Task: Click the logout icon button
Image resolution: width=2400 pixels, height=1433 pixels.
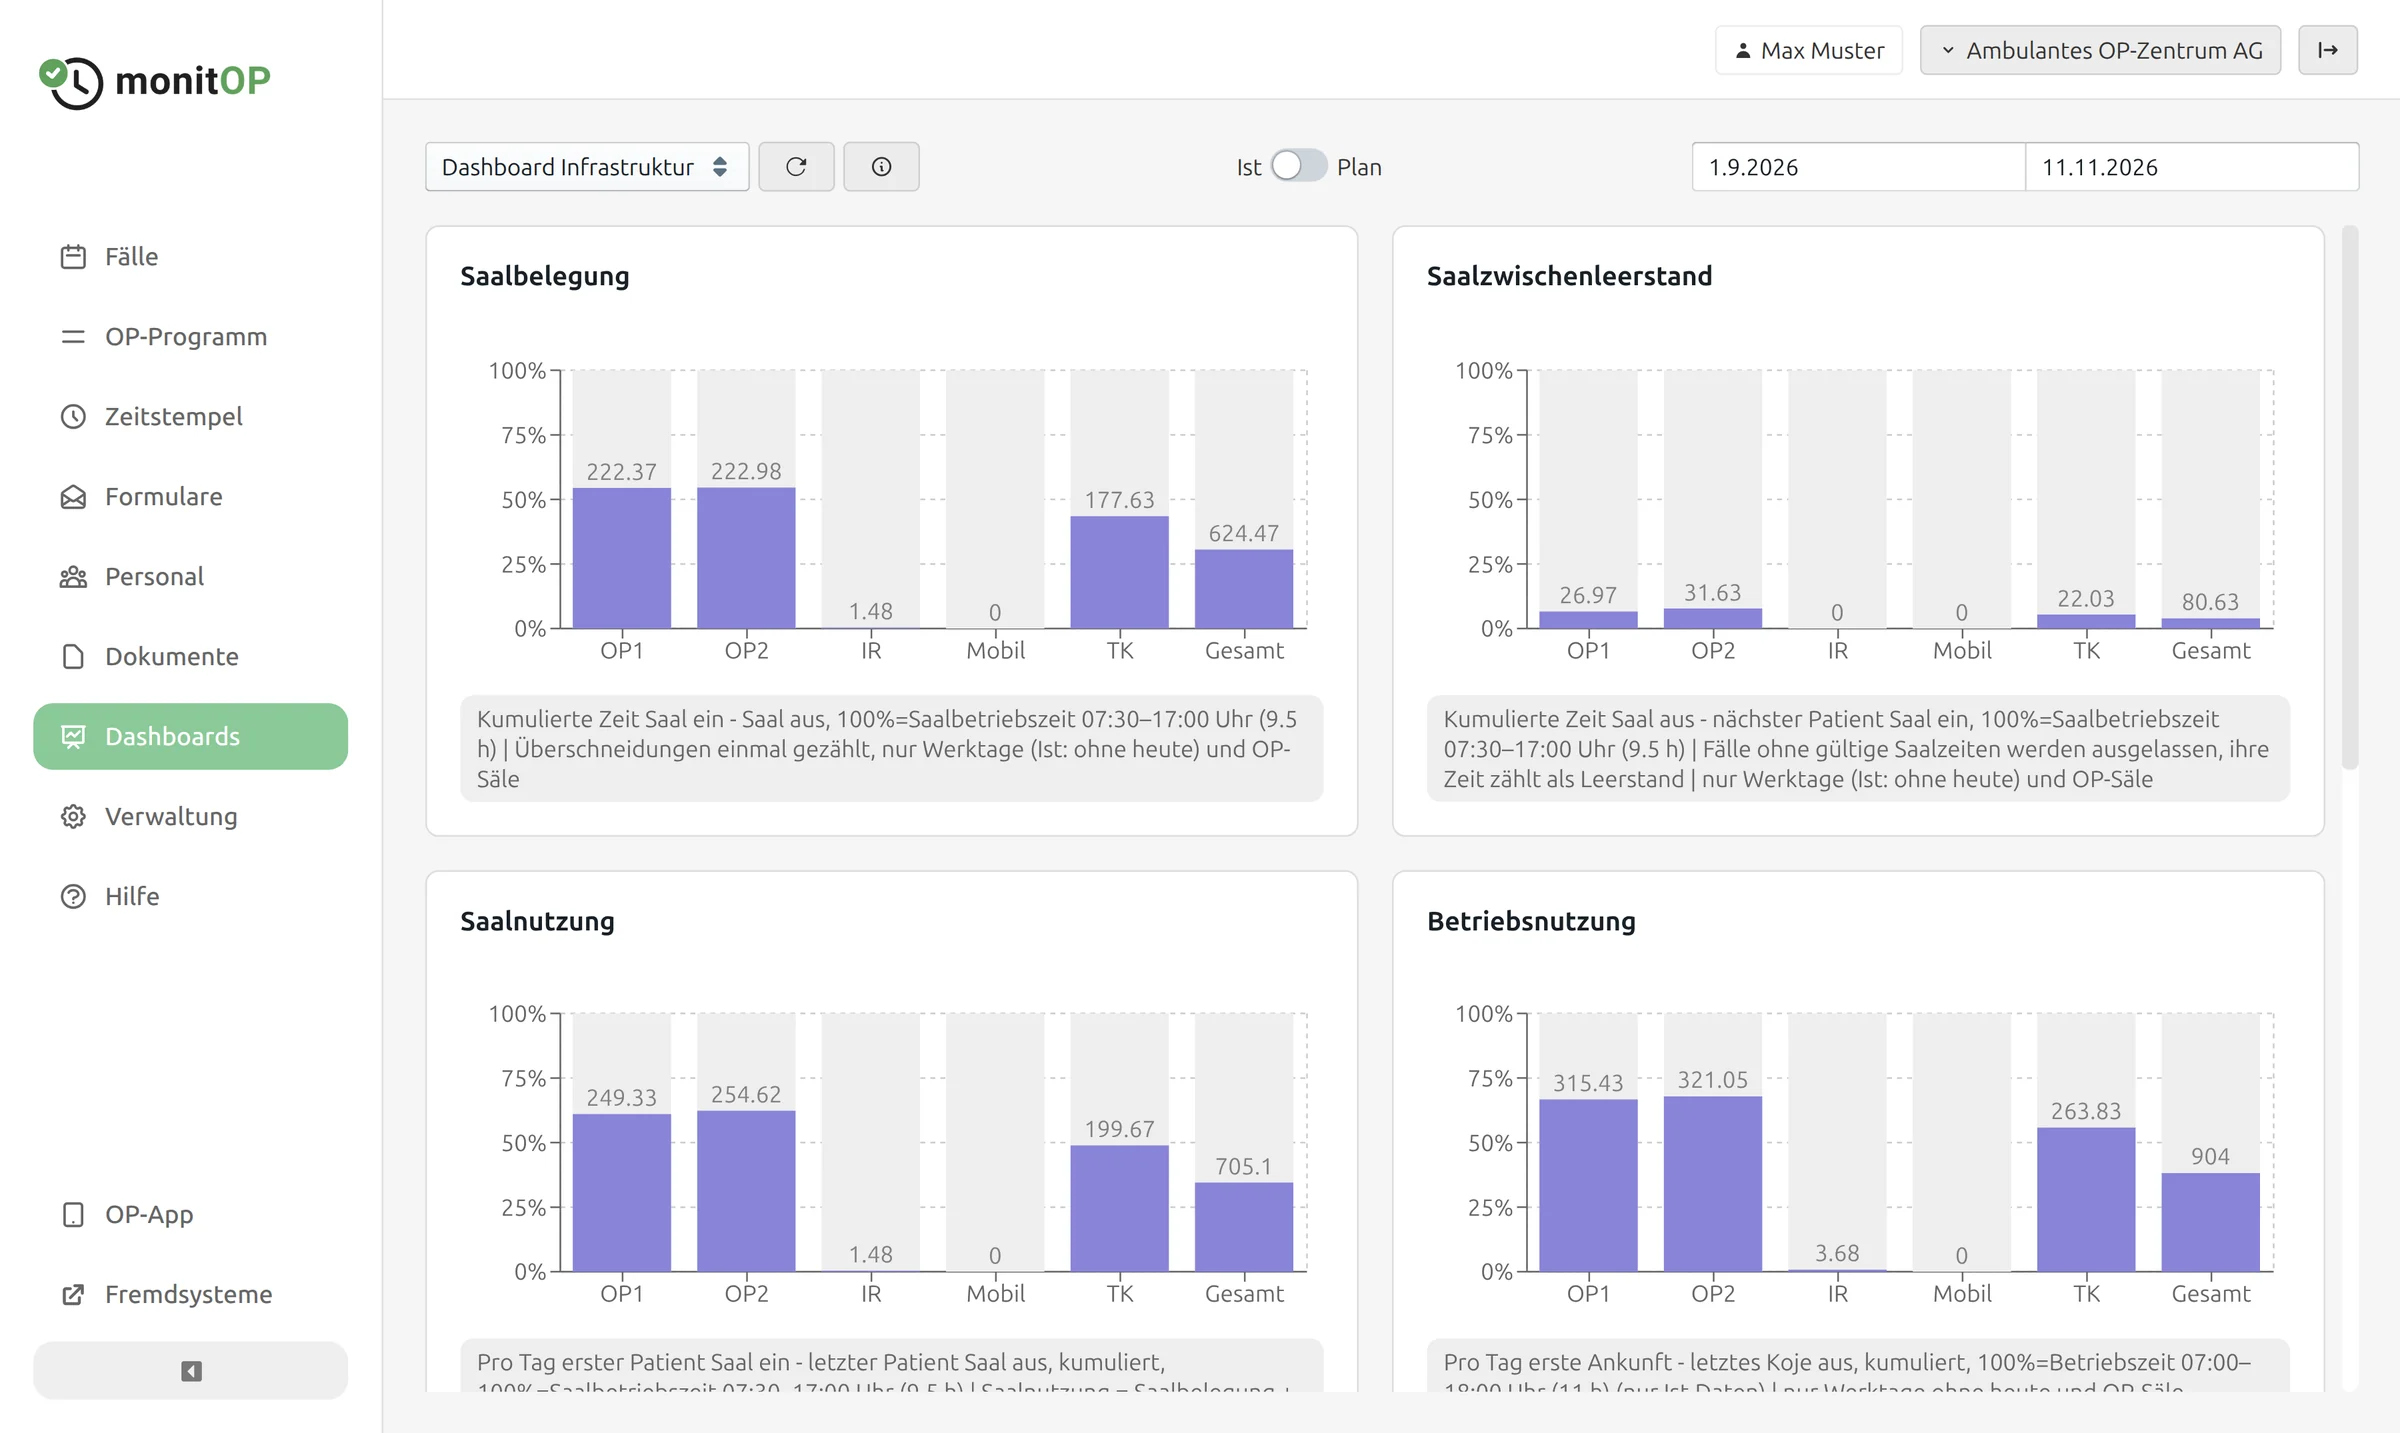Action: [2328, 50]
